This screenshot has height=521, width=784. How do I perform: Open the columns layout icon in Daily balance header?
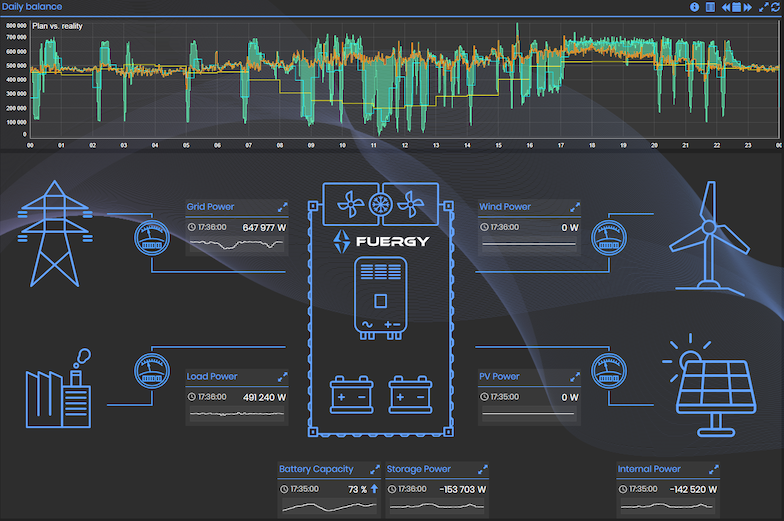tap(710, 7)
